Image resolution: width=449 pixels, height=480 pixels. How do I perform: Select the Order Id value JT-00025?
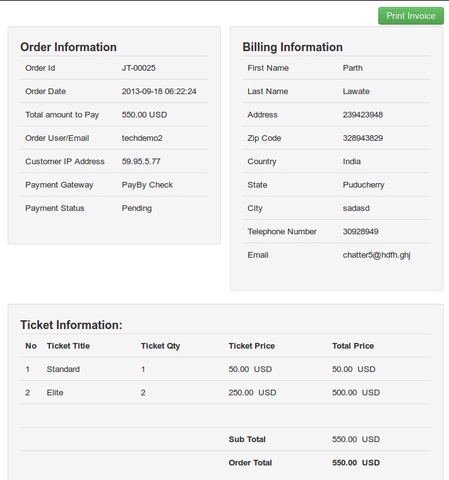(x=138, y=68)
